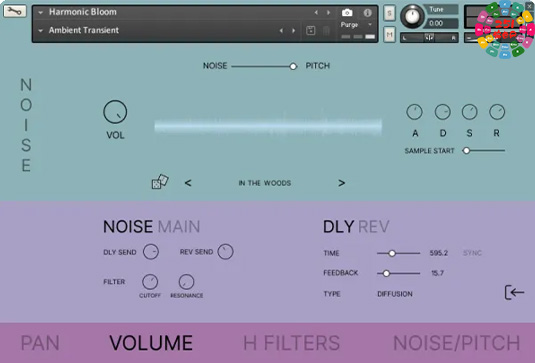This screenshot has width=535, height=363.
Task: Click the noise waveform display
Action: (x=268, y=126)
